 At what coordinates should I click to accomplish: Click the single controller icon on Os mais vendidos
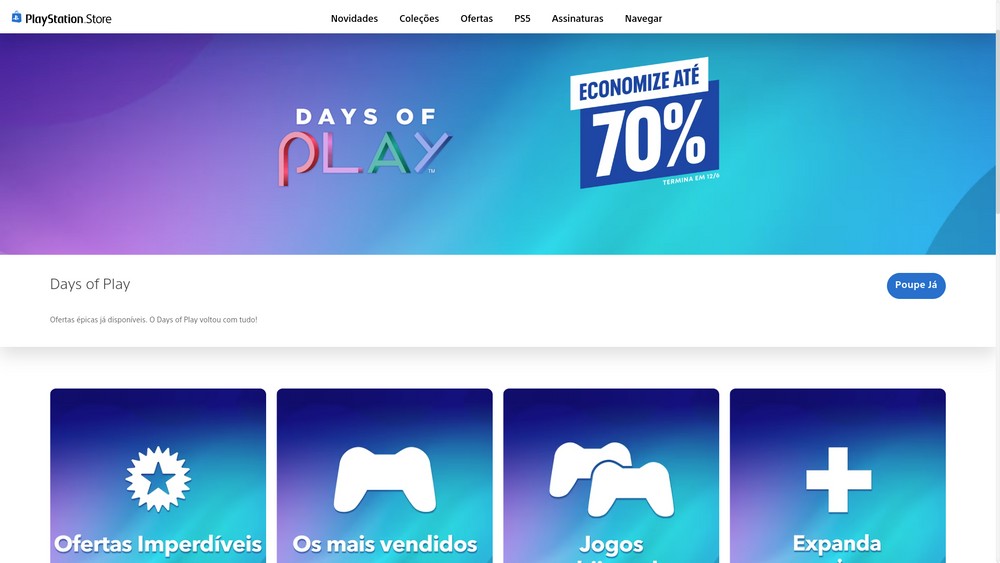point(385,479)
